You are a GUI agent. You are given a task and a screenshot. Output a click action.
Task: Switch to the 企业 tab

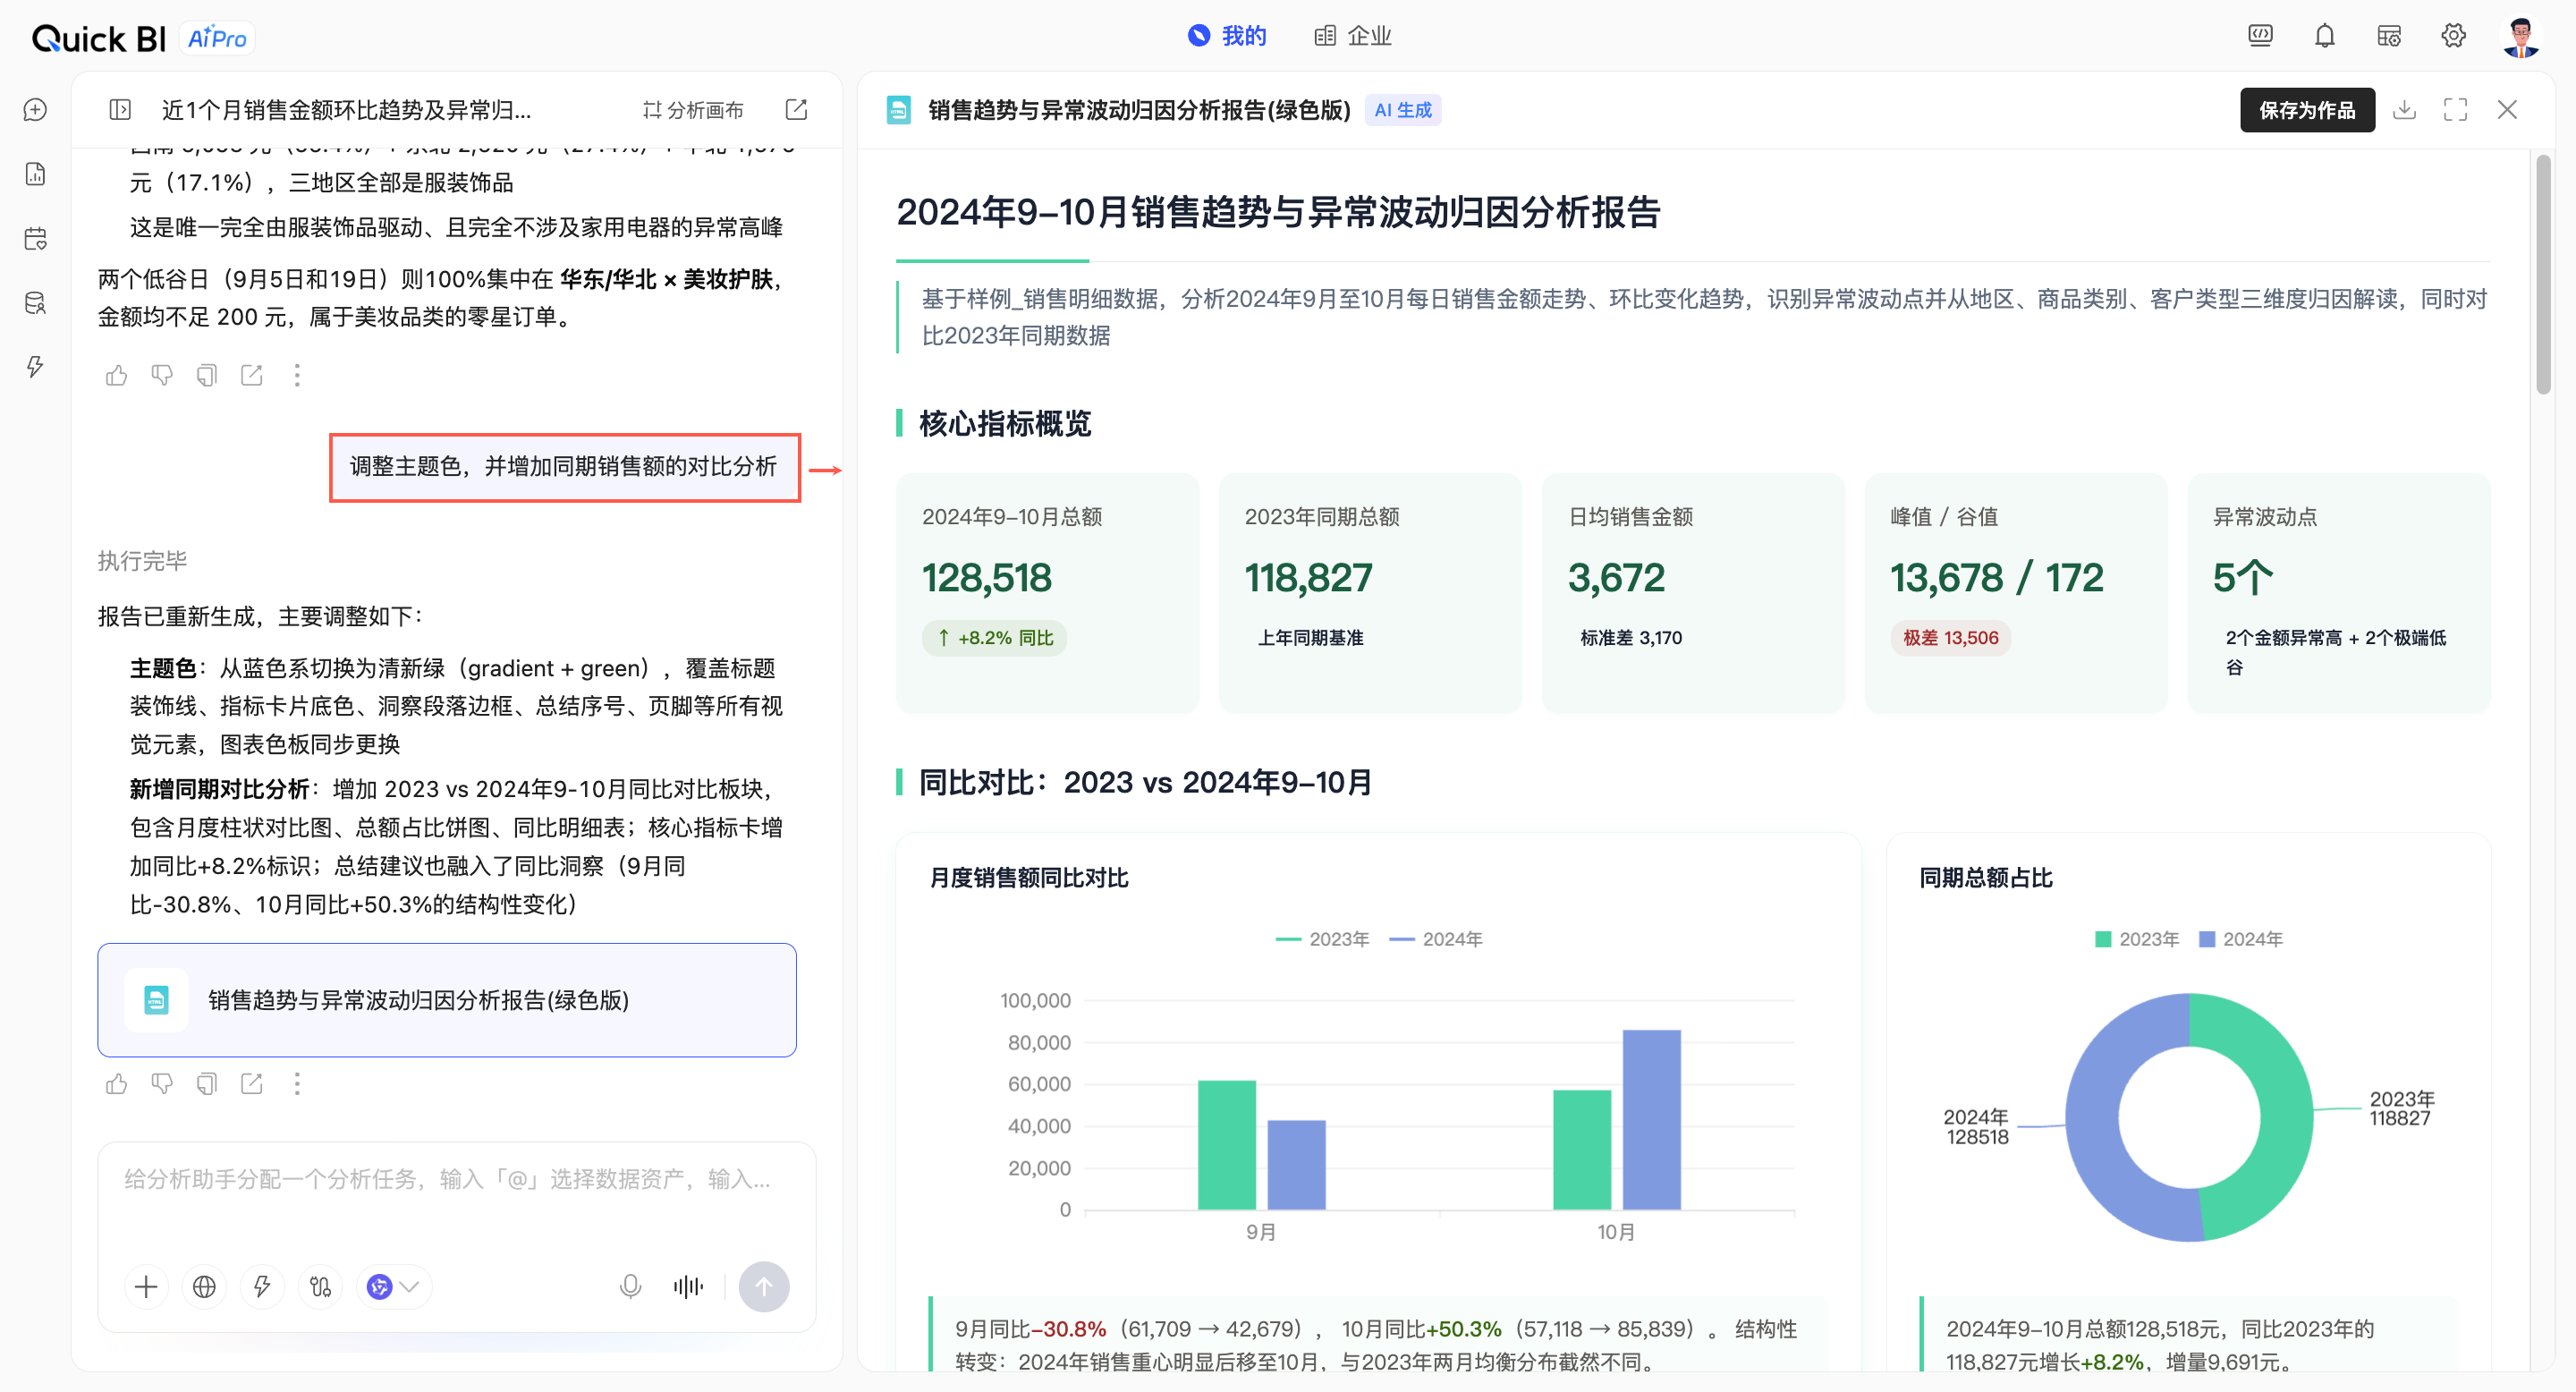tap(1353, 36)
